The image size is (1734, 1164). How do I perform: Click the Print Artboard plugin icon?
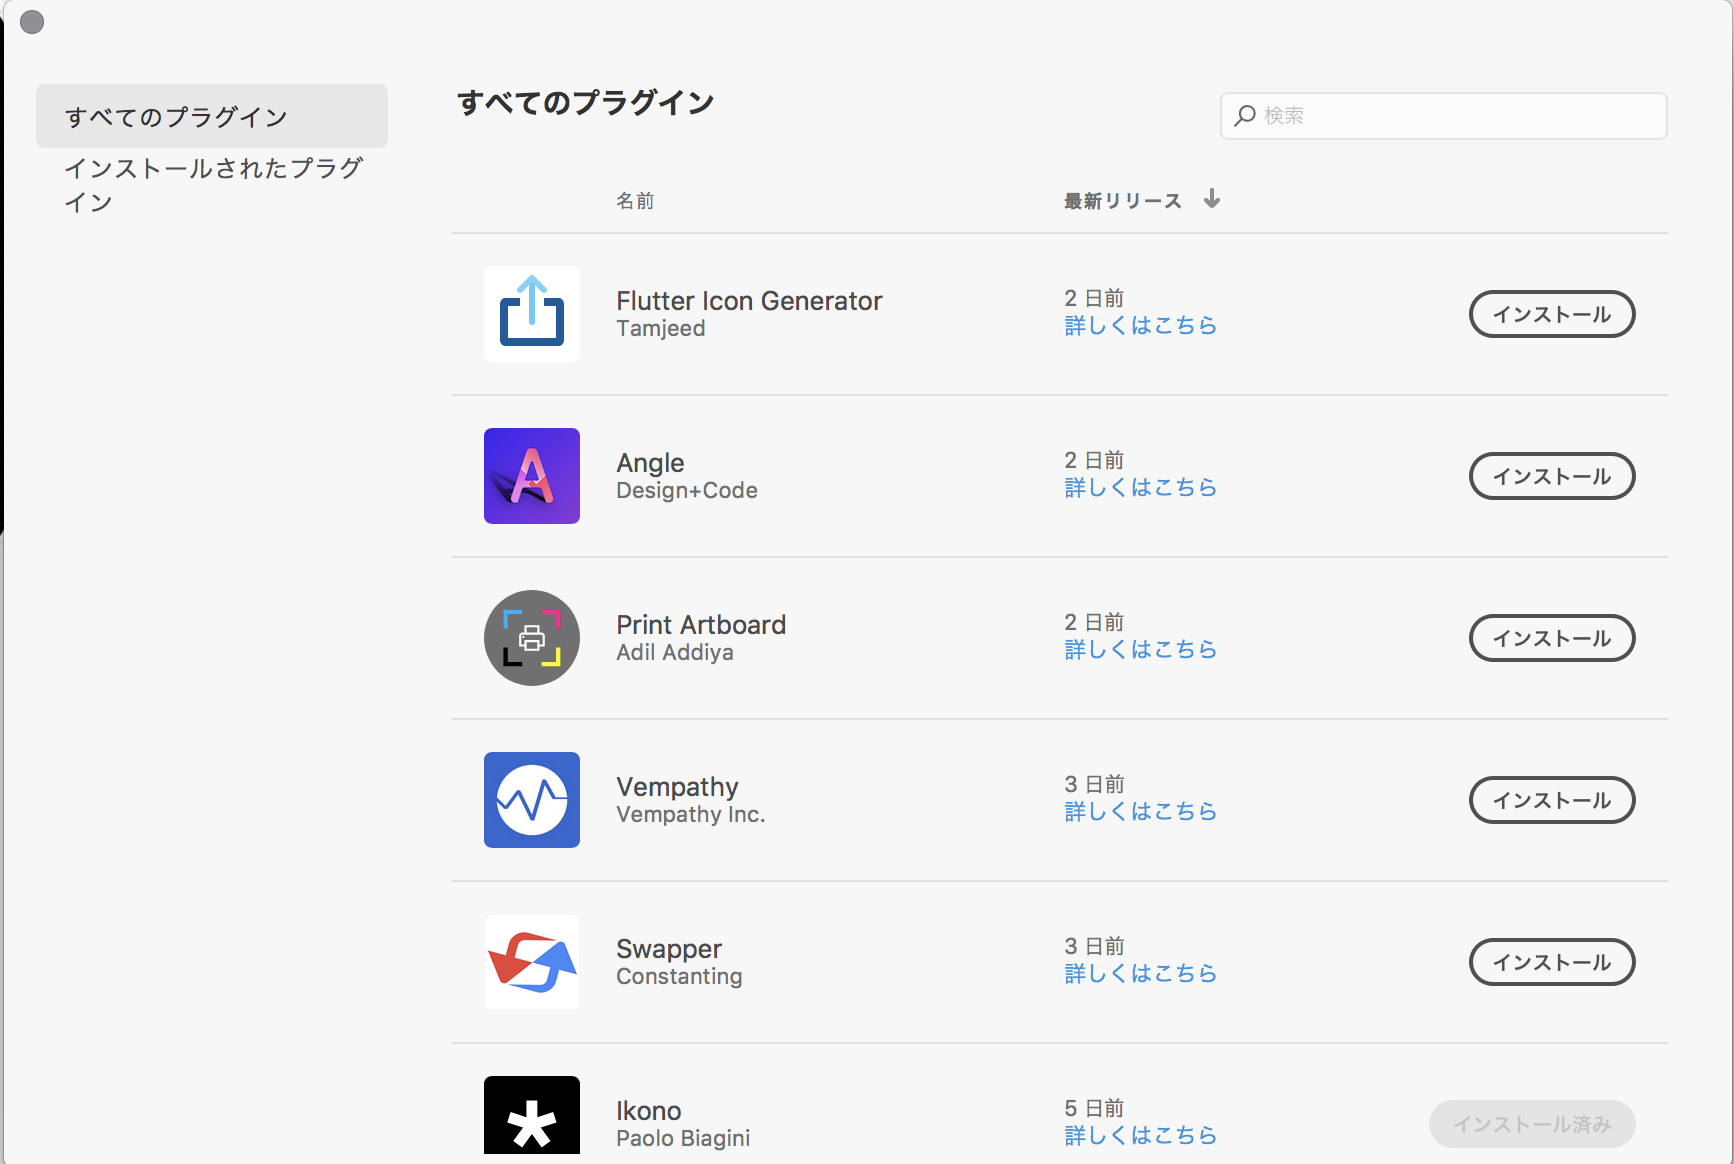[532, 638]
